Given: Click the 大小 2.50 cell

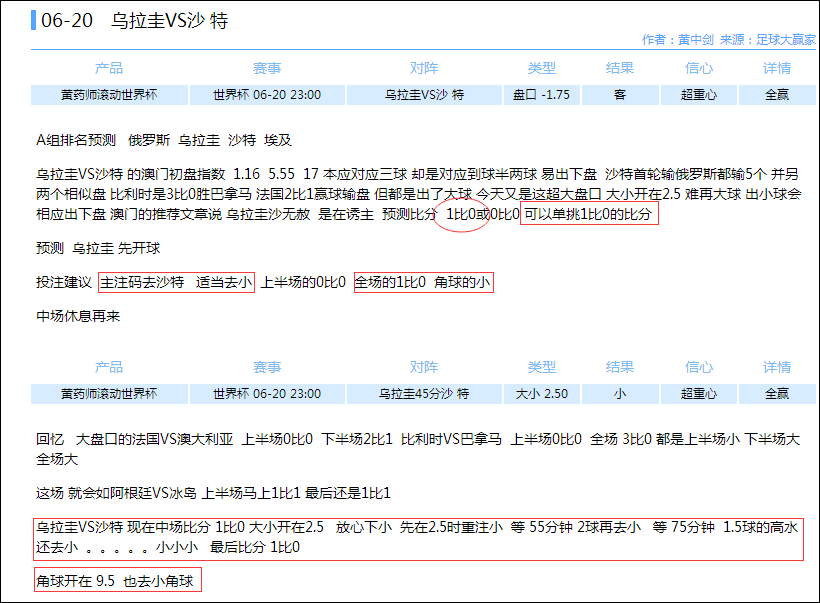Looking at the screenshot, I should tap(541, 394).
